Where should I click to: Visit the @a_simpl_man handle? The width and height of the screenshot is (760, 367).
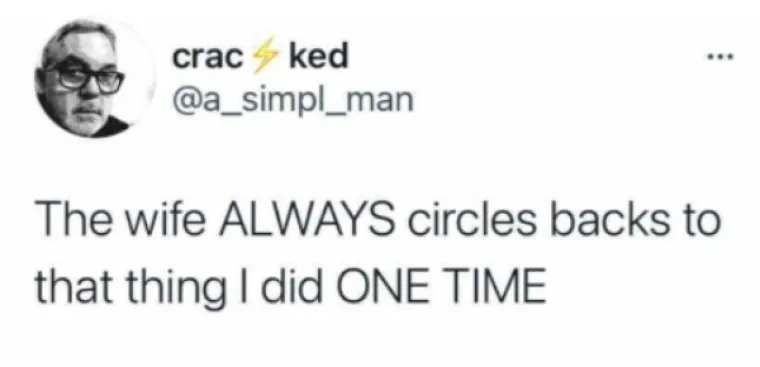pos(293,101)
